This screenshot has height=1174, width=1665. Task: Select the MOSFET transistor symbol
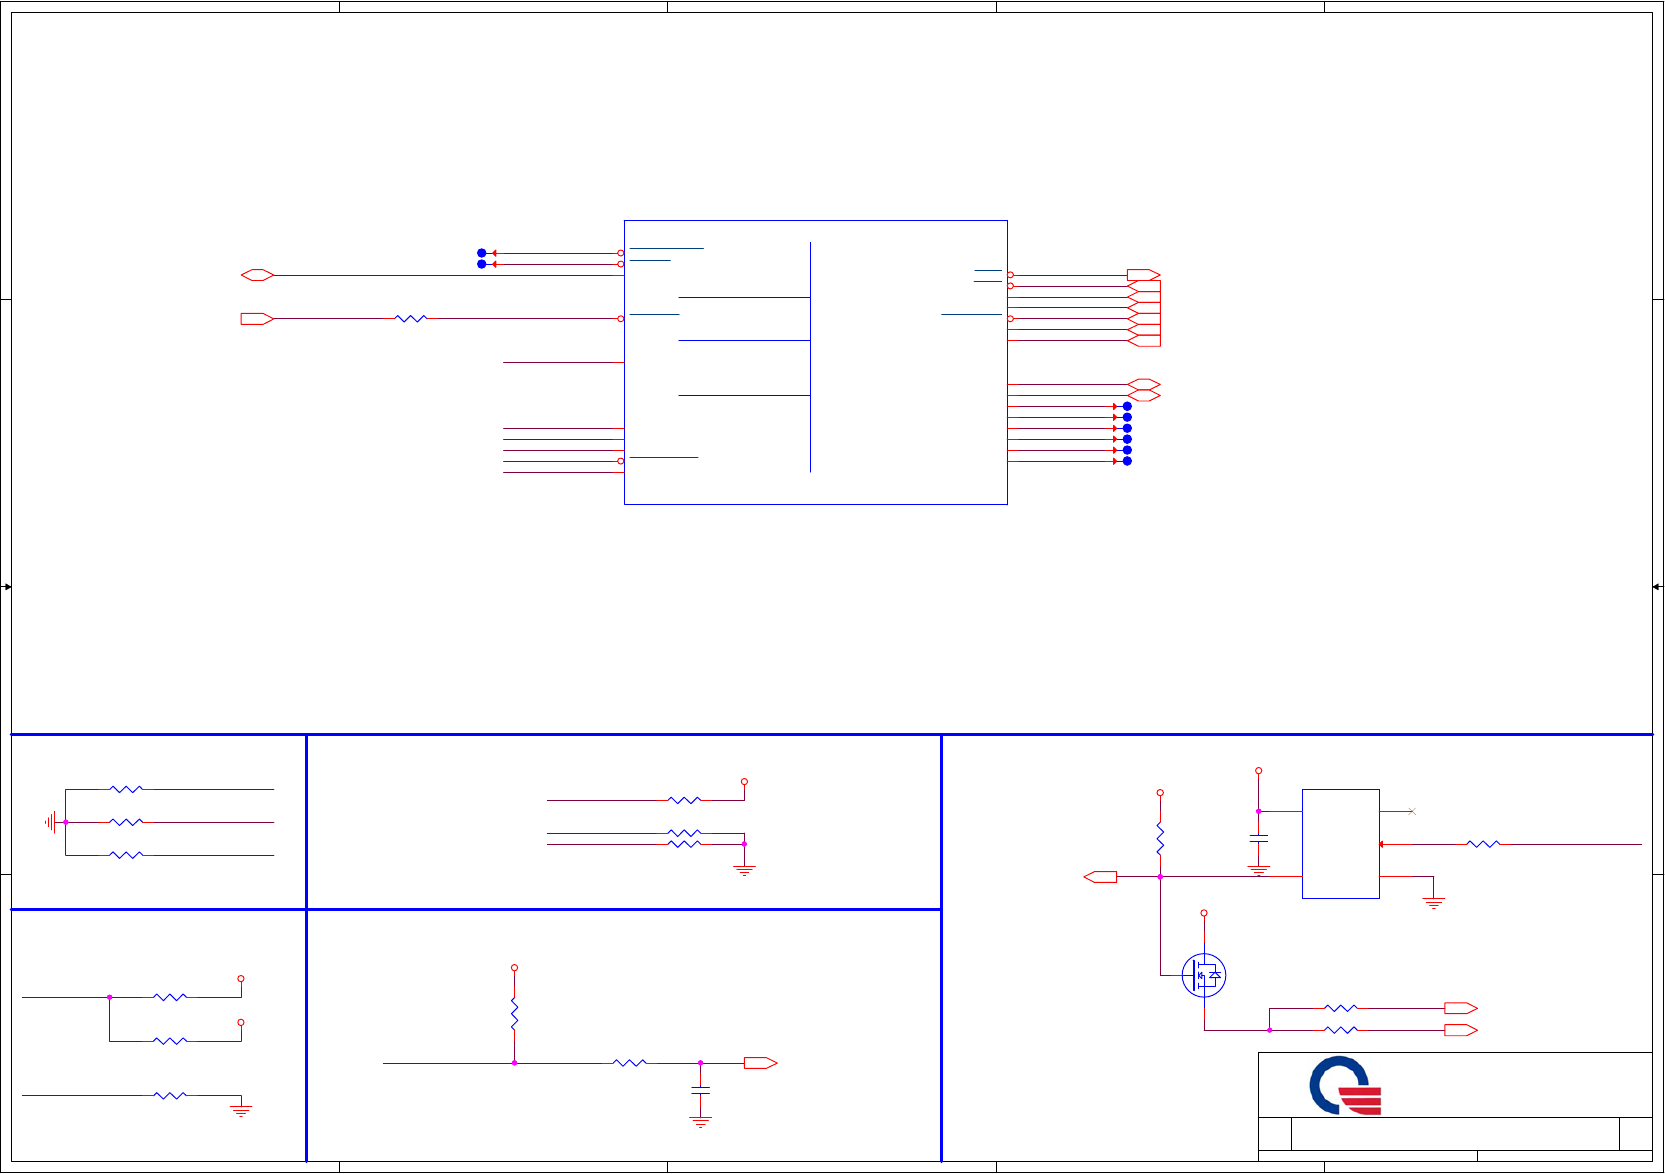point(1204,975)
